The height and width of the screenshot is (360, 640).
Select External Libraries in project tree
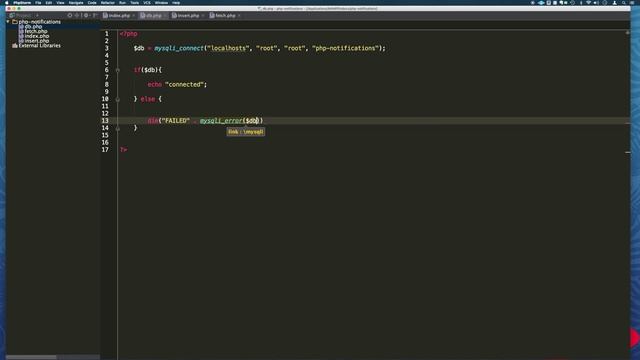click(x=40, y=46)
